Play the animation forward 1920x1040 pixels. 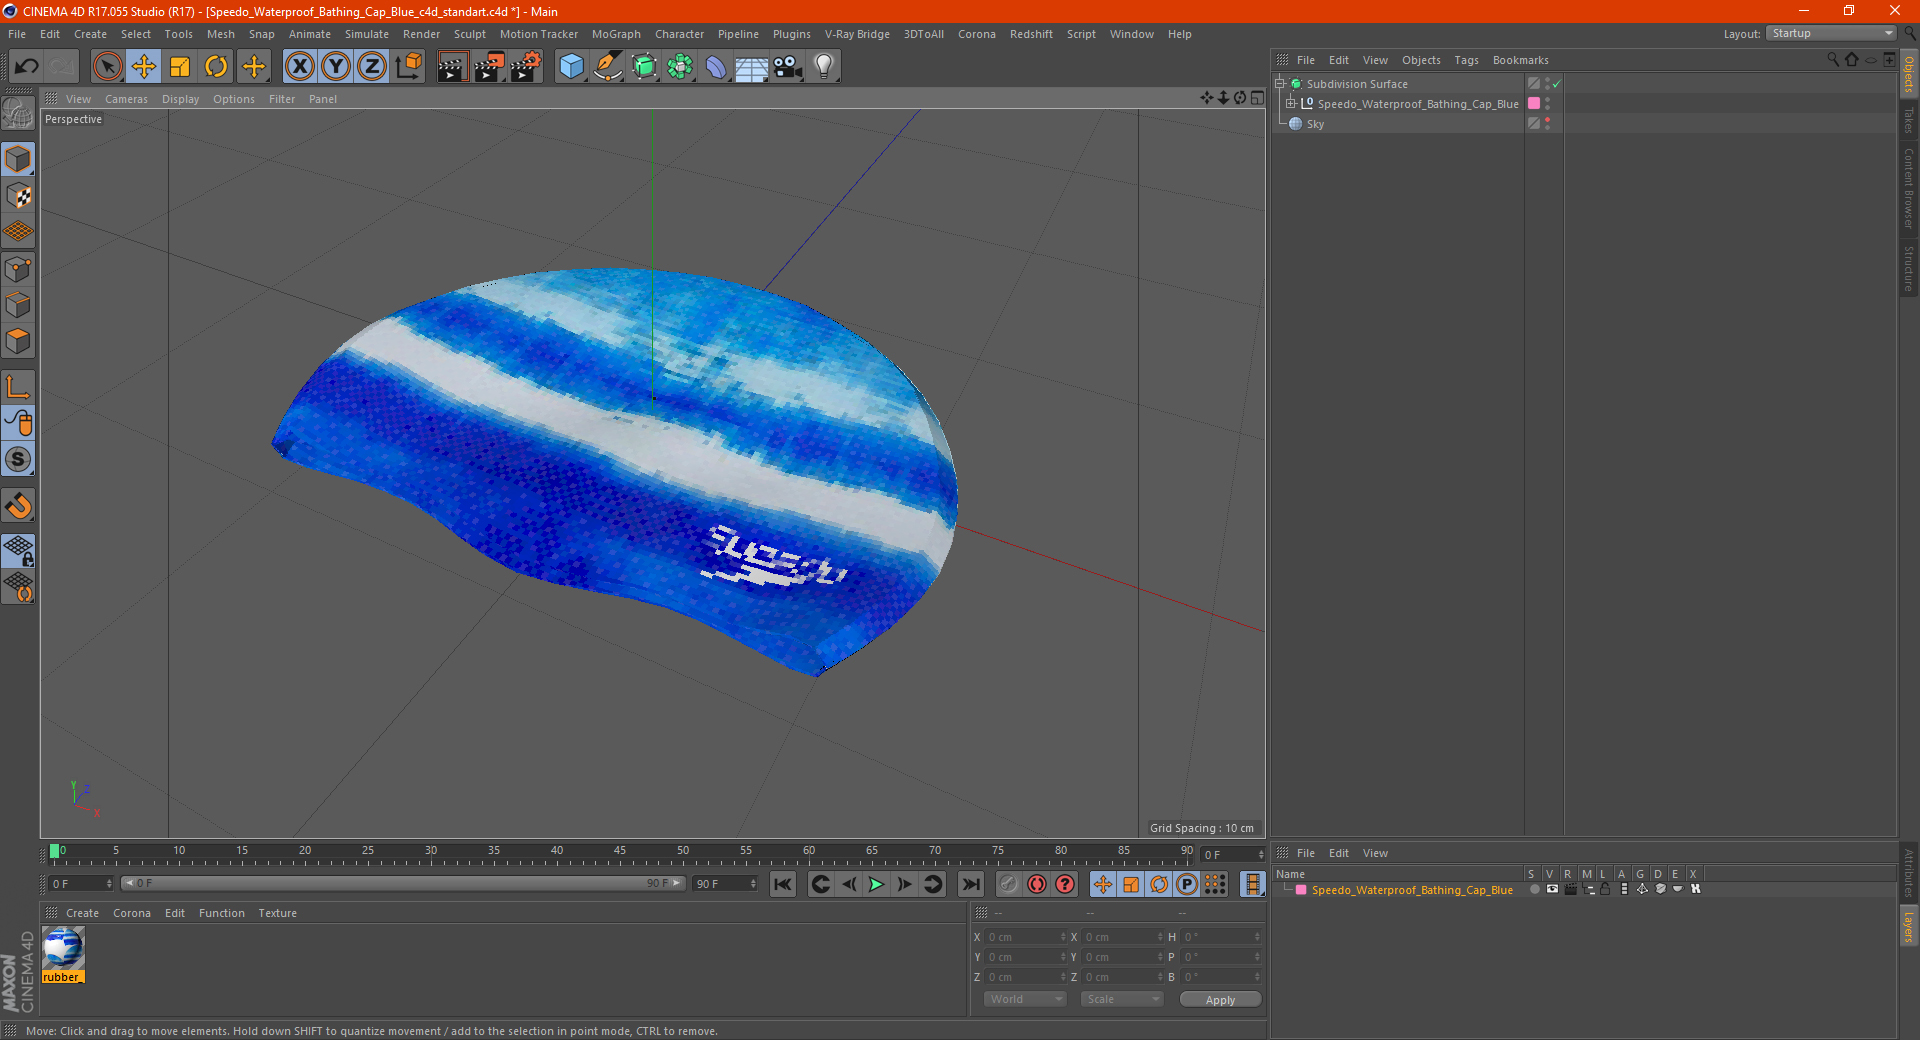(876, 884)
